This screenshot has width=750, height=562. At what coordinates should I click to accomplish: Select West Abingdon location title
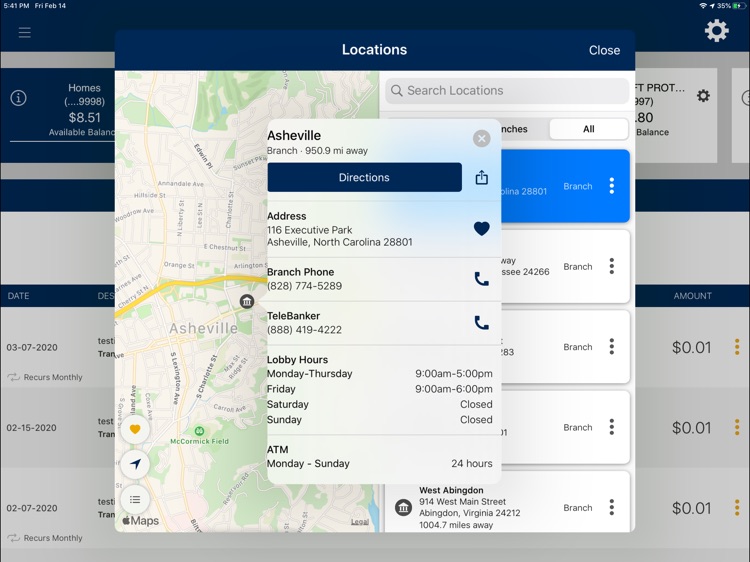(x=451, y=490)
